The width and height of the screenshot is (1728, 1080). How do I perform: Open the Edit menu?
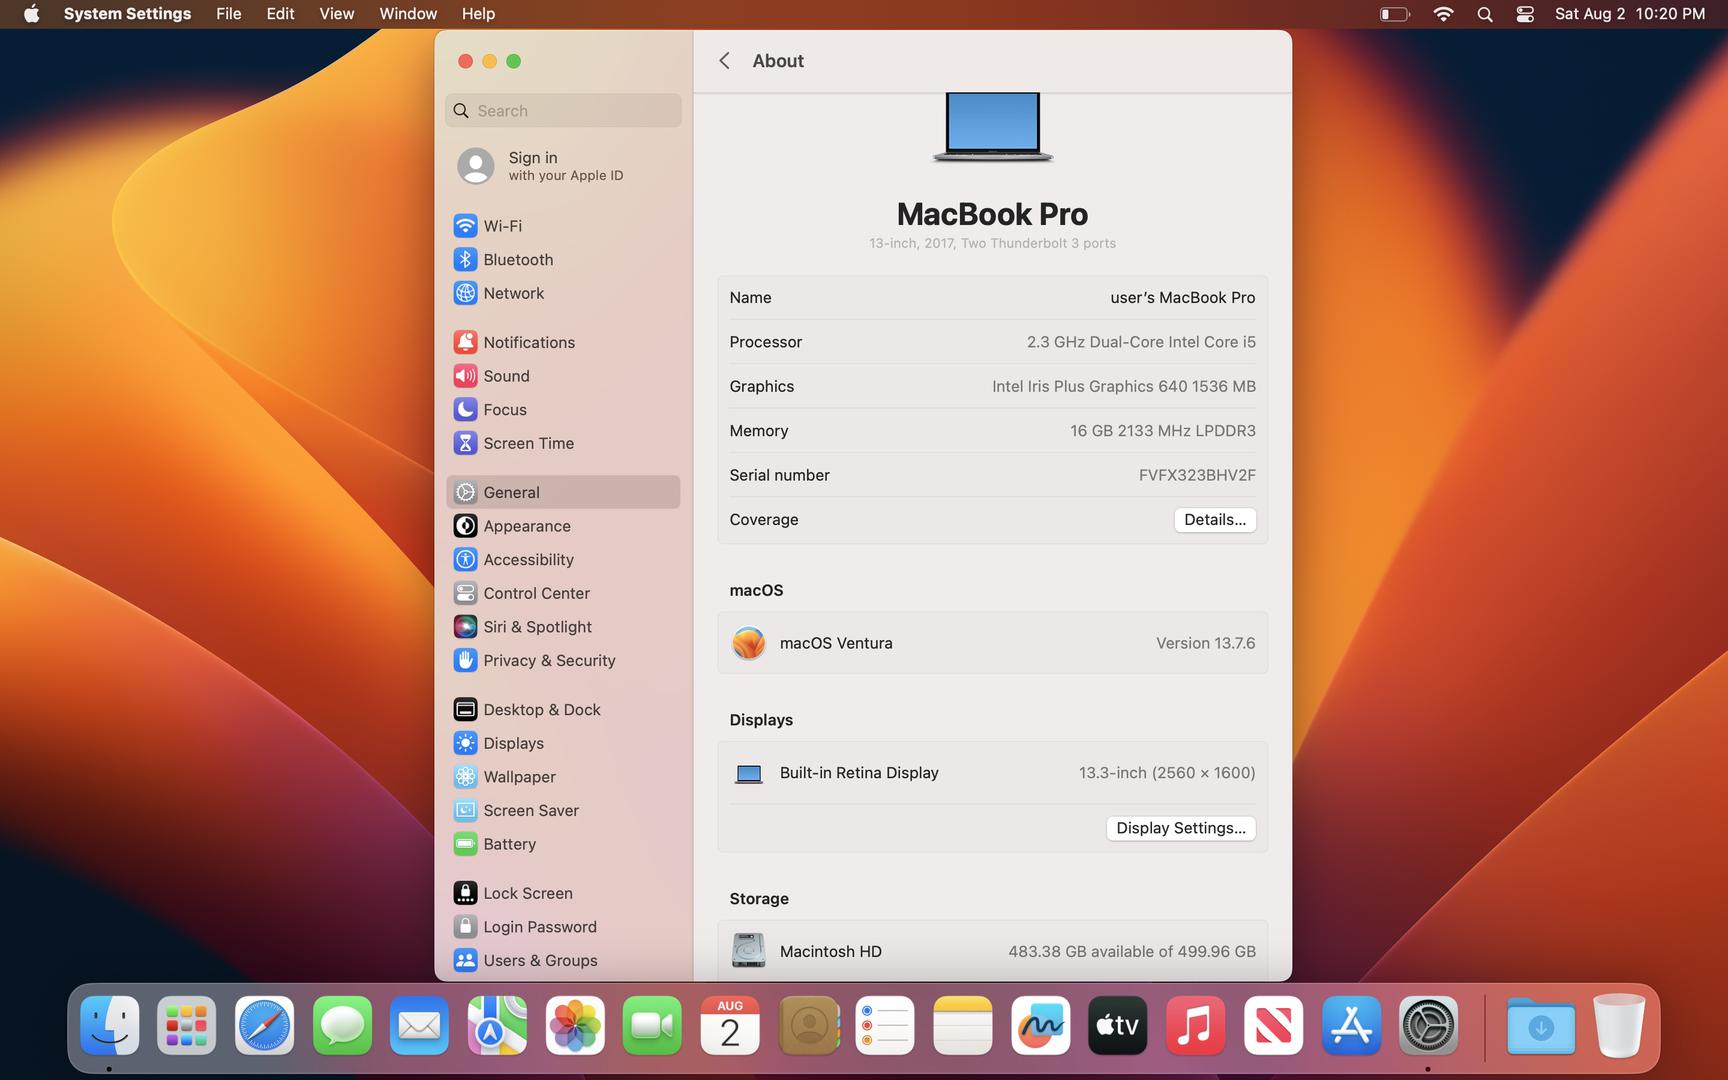[280, 14]
